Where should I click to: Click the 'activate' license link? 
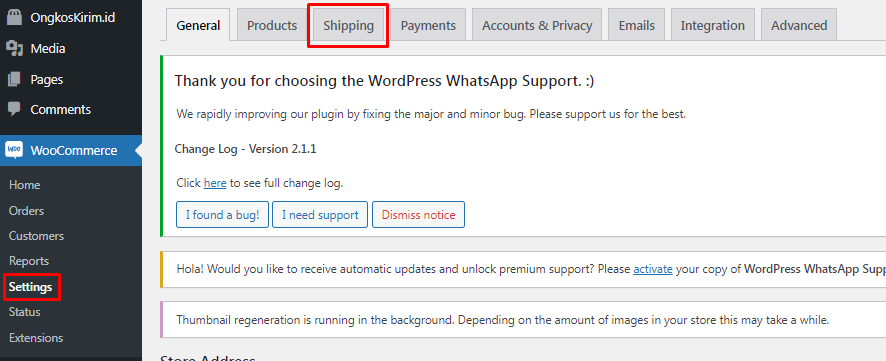653,269
